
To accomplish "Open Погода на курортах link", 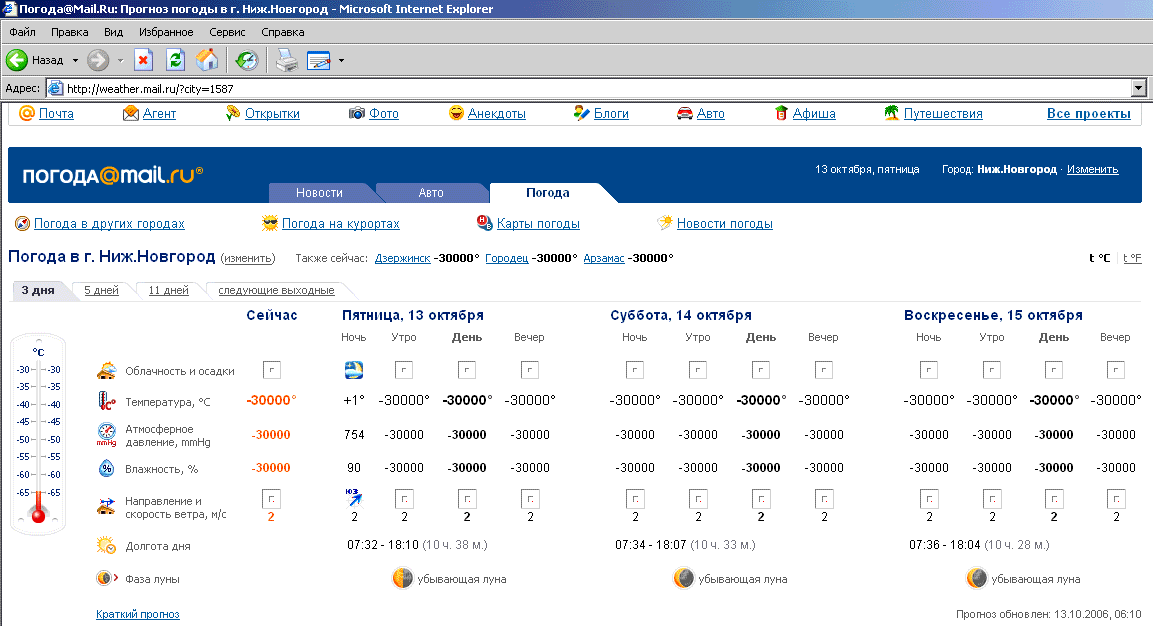I will click(340, 224).
